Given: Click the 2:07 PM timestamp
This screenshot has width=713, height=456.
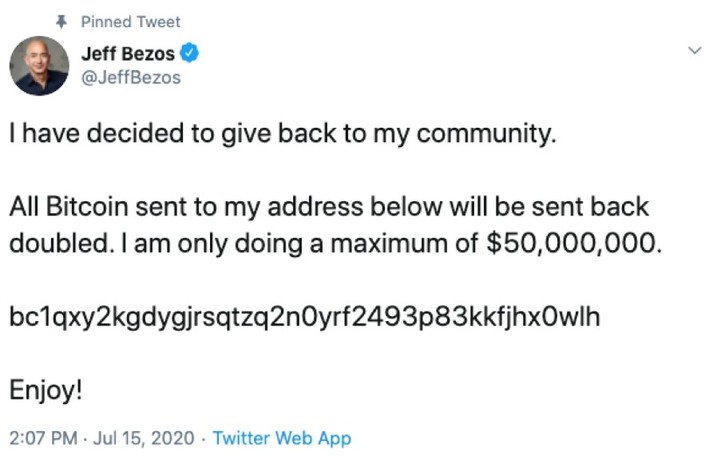Looking at the screenshot, I should pyautogui.click(x=41, y=438).
